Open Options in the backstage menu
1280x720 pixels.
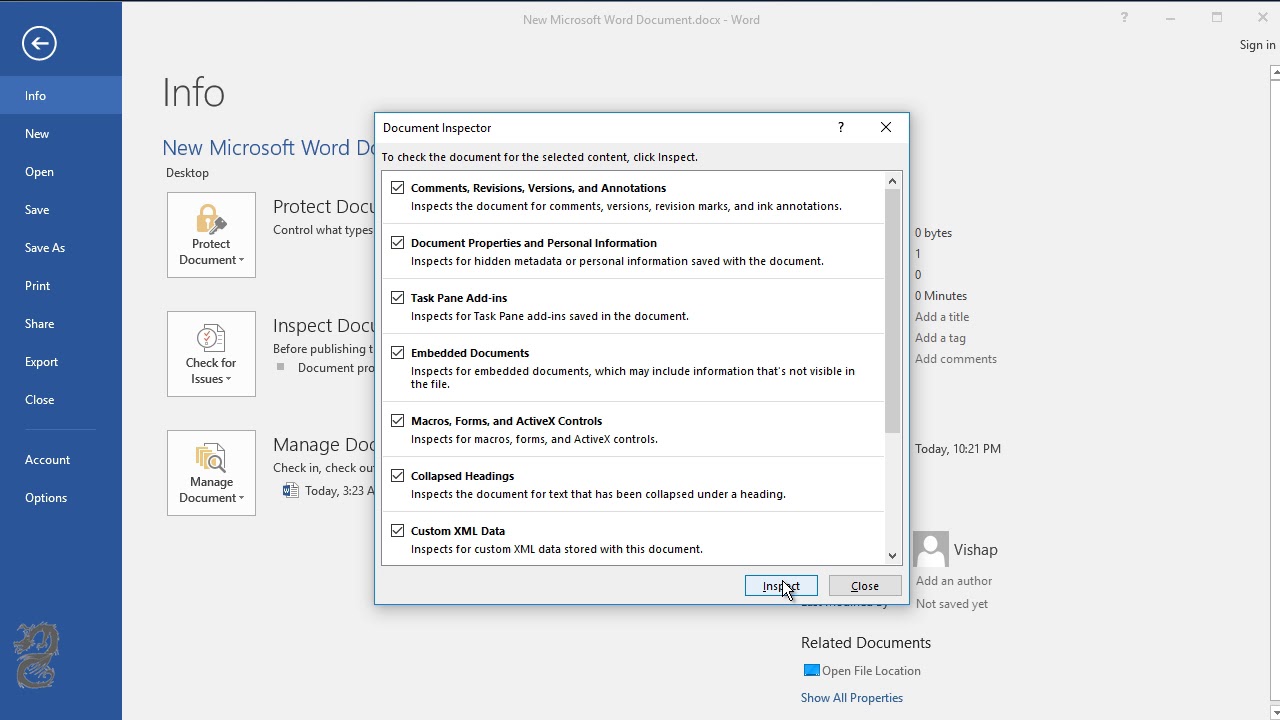[x=61, y=498]
